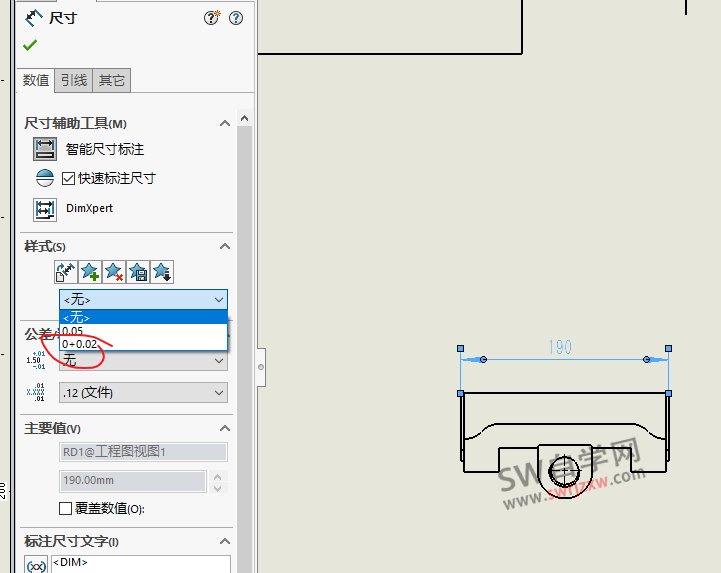This screenshot has height=573, width=721.
Task: Collapse the 样式 section
Action: (x=225, y=246)
